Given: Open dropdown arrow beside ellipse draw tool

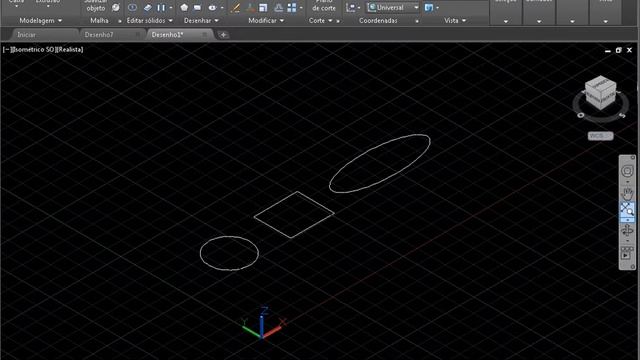Looking at the screenshot, I should (222, 8).
